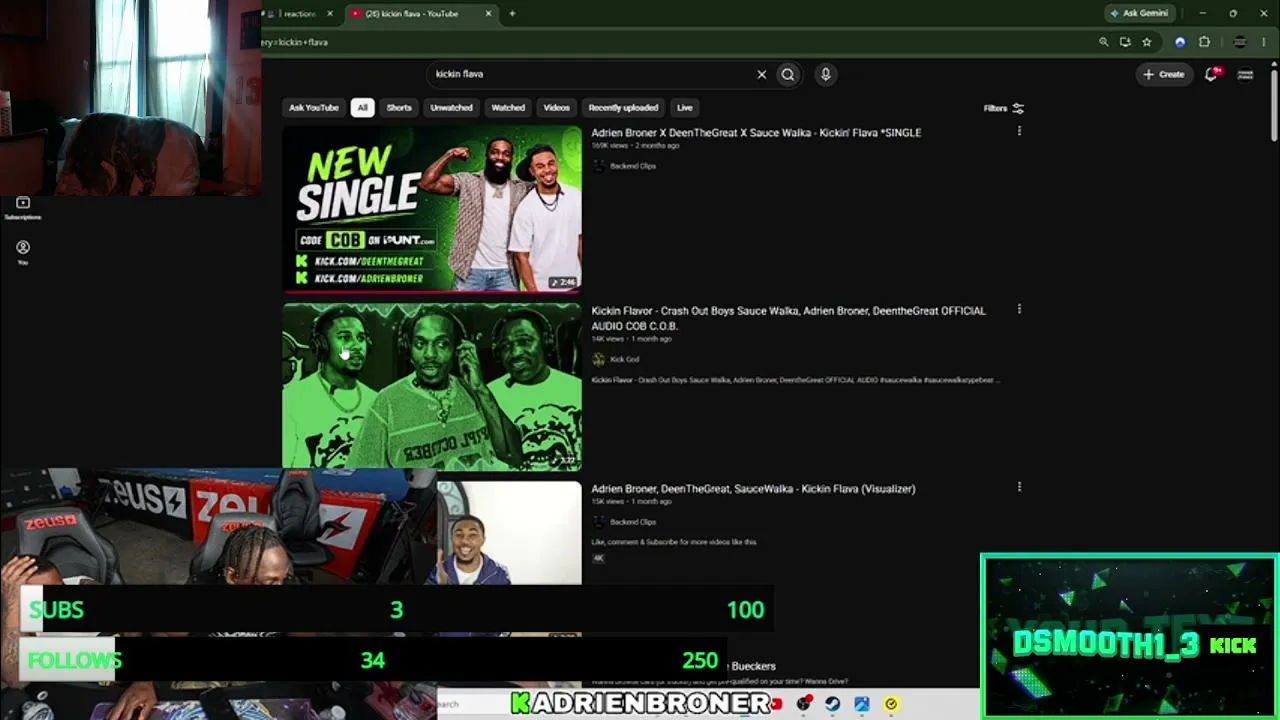Click 'Like, comment & Subscribe for more videos' description
The height and width of the screenshot is (720, 1280).
tap(674, 542)
